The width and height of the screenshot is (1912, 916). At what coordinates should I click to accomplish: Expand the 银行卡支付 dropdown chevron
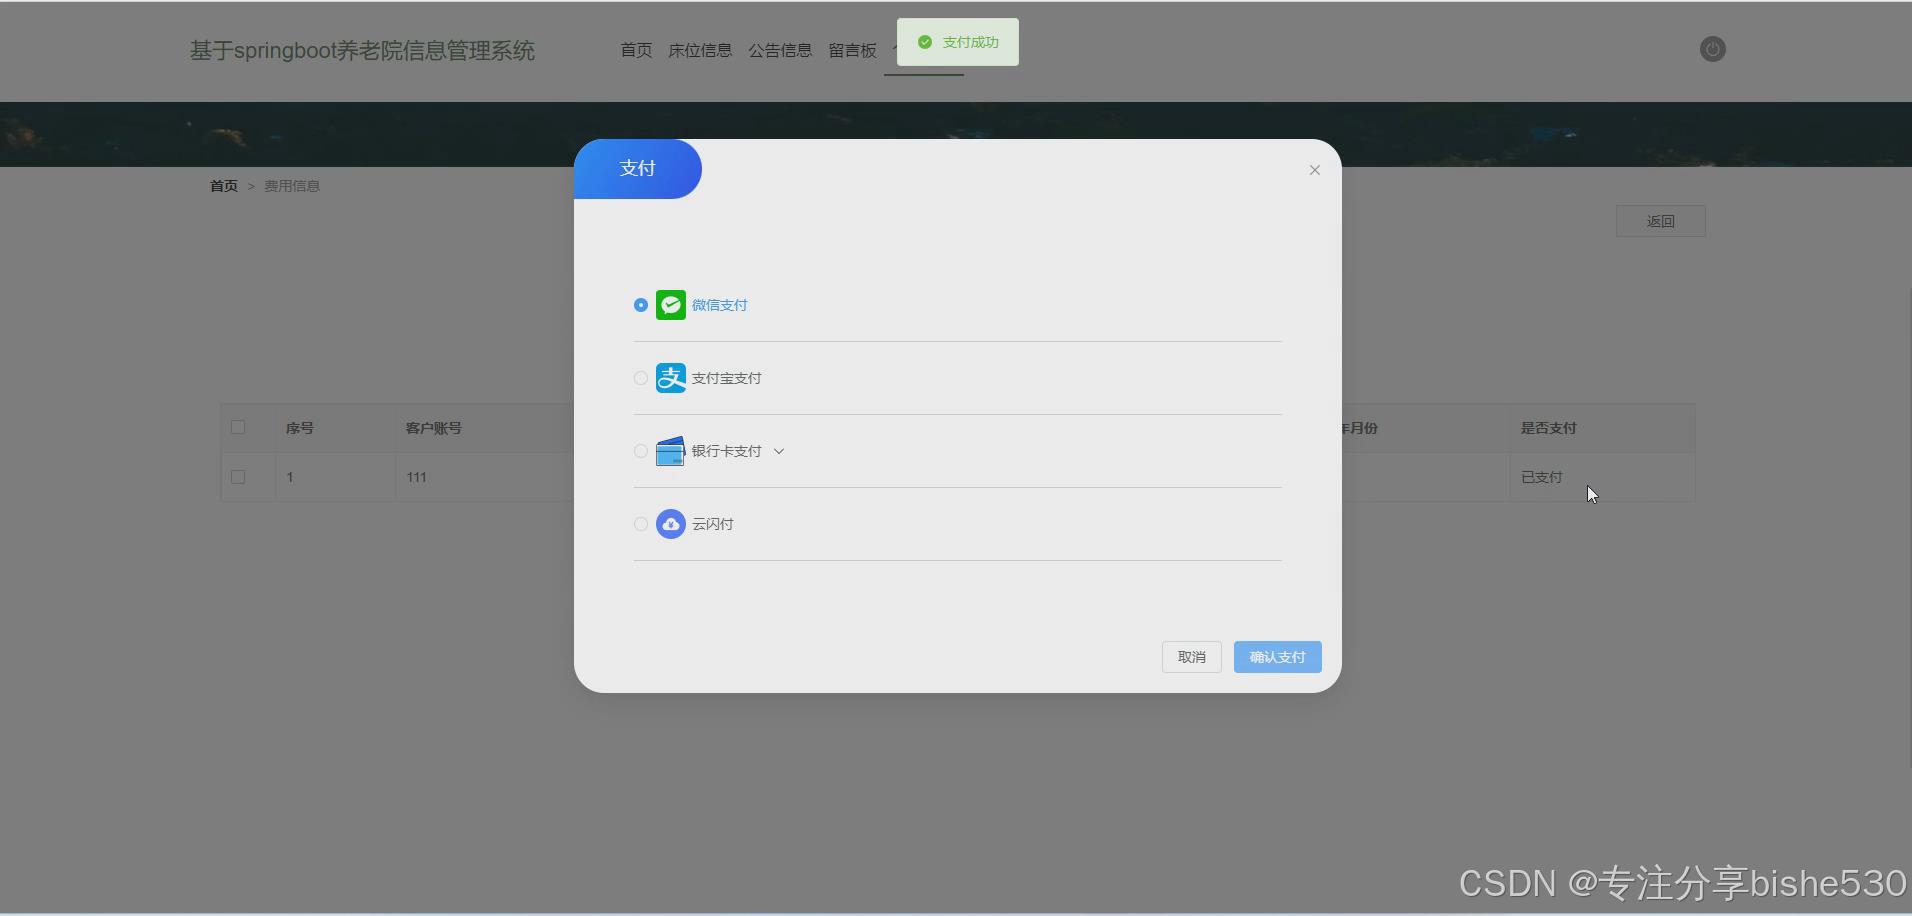pos(779,451)
